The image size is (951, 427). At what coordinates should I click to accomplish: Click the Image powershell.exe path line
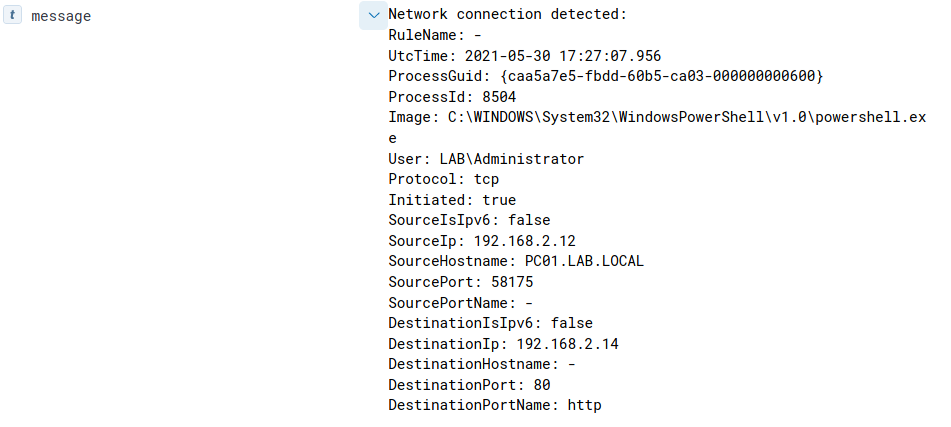656,118
